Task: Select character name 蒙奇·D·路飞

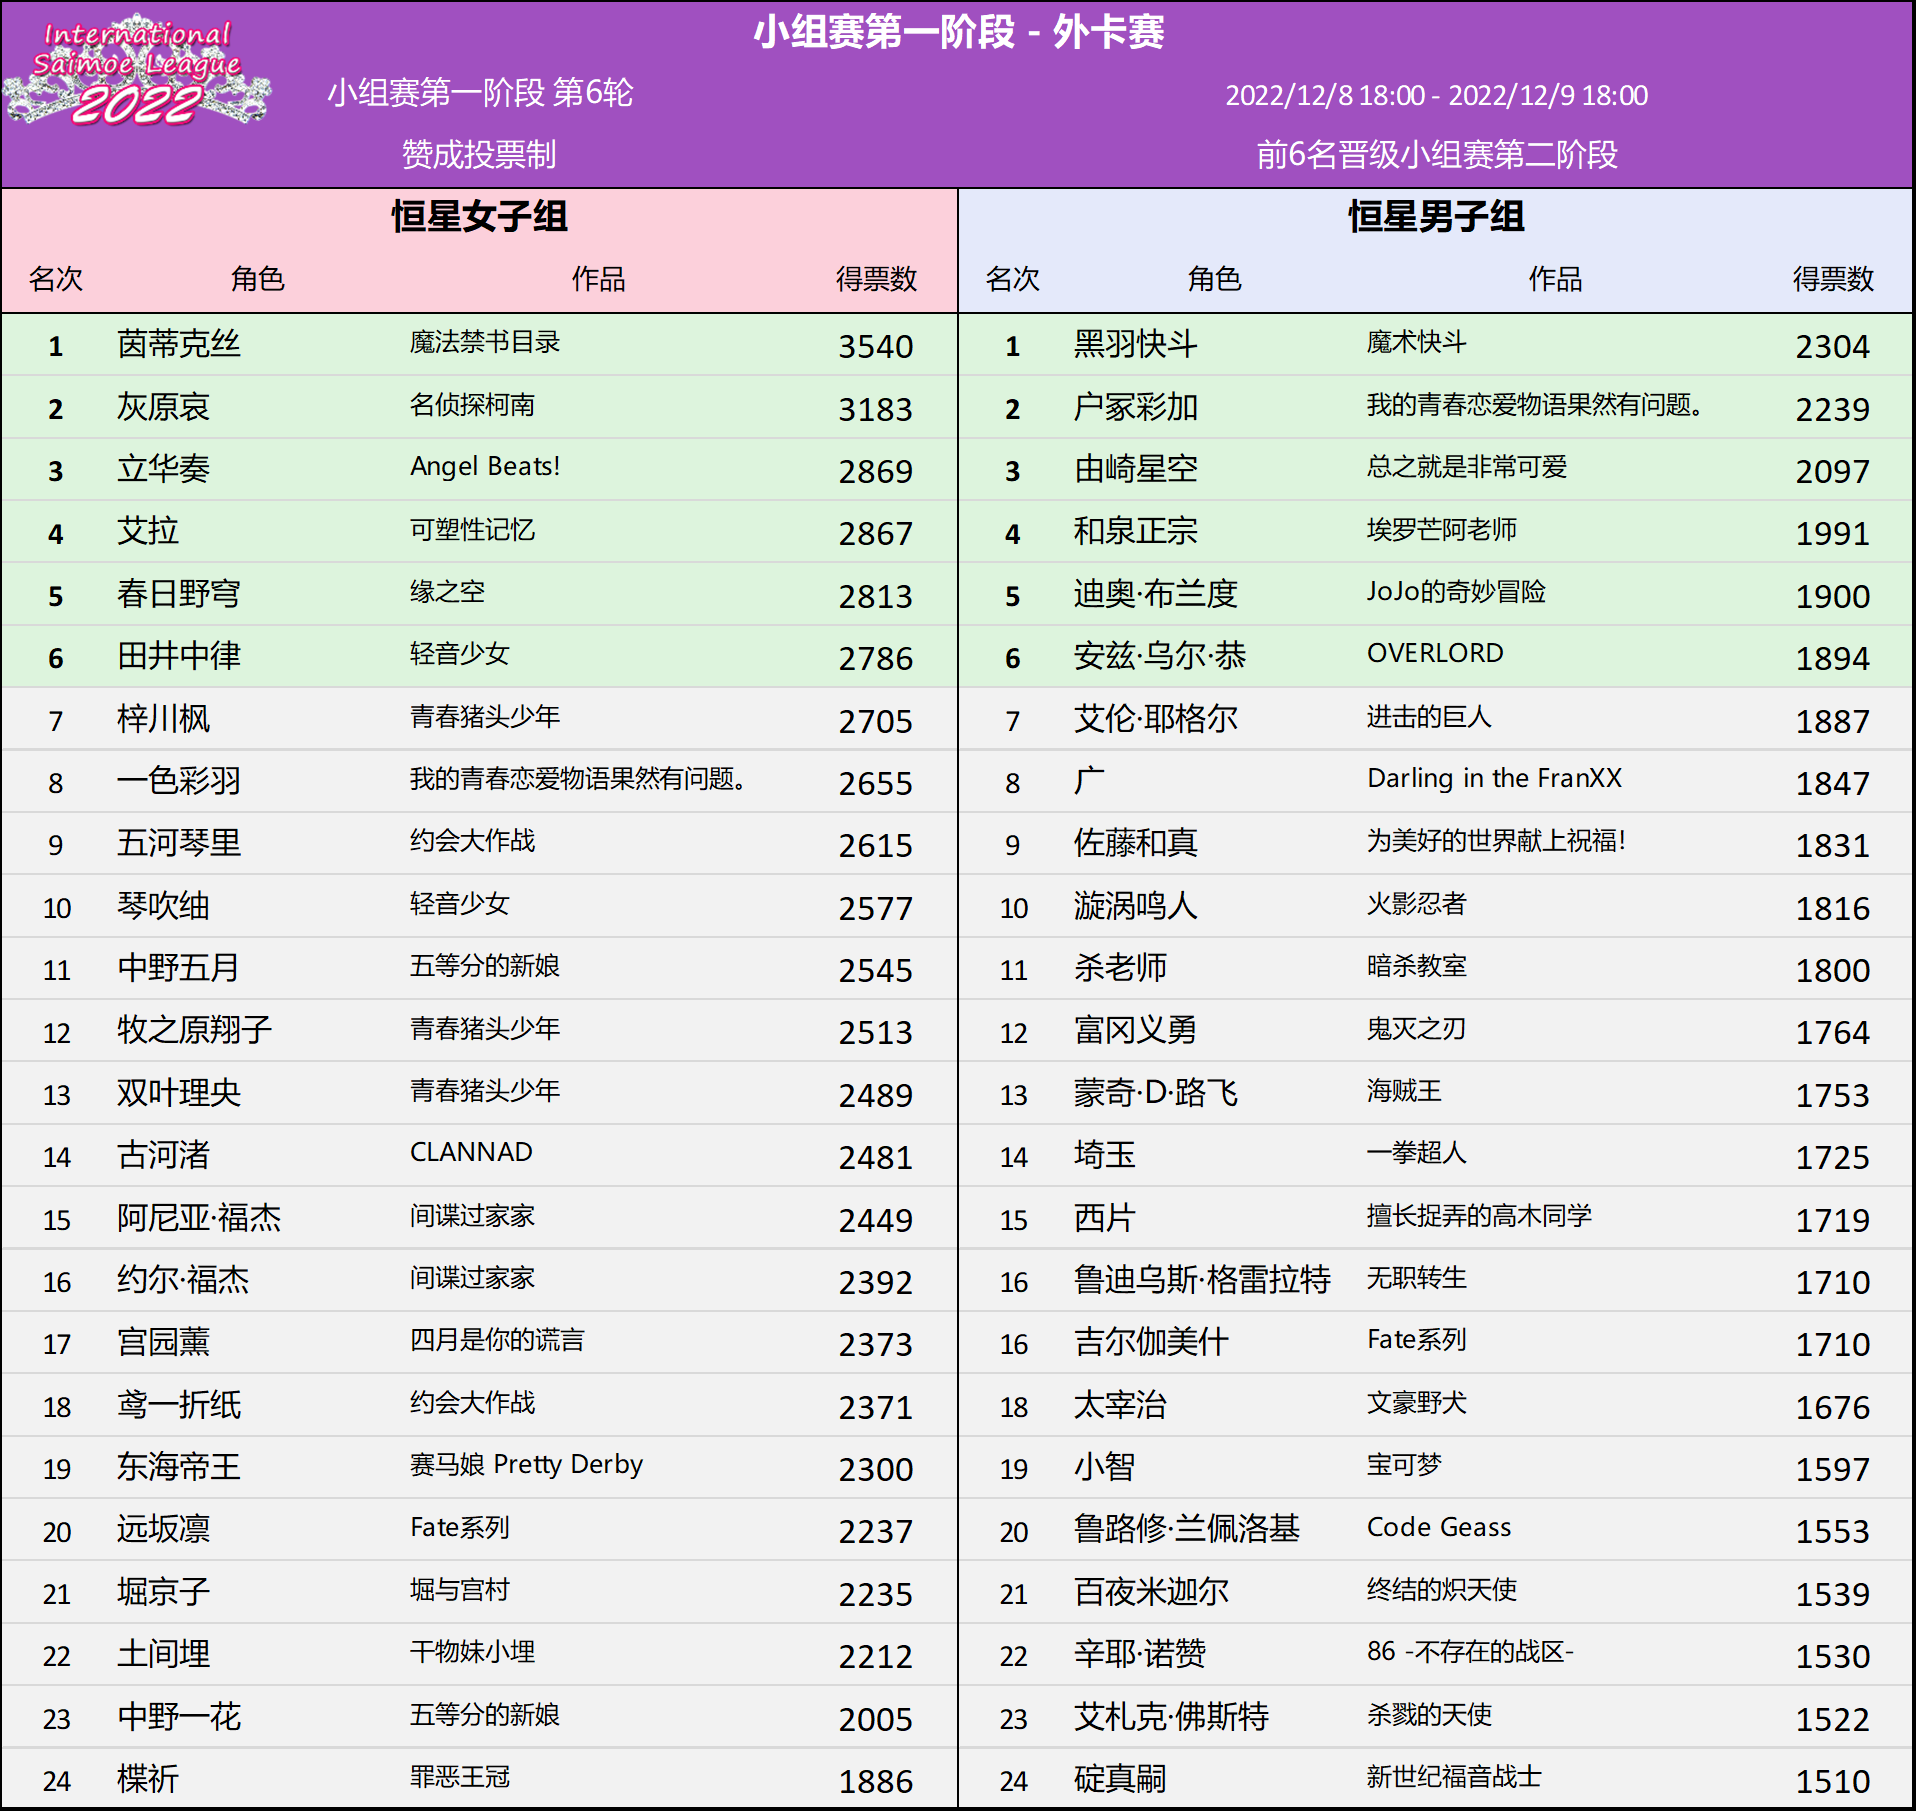Action: click(1156, 1094)
